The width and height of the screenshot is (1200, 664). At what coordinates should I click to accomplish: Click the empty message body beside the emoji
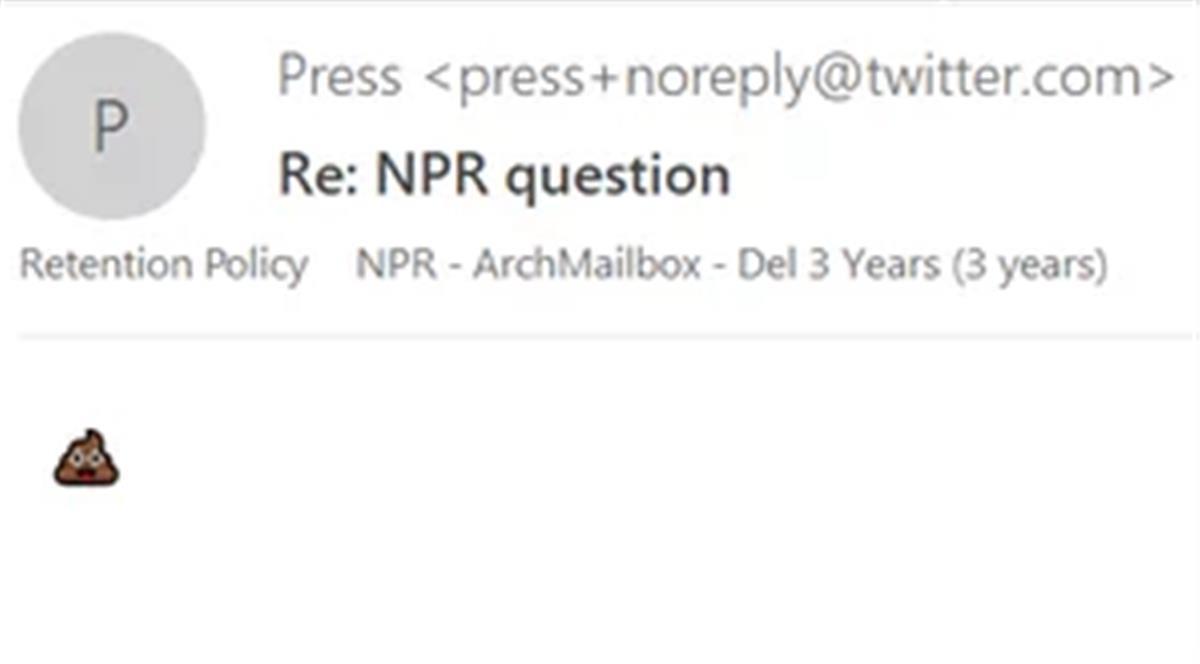[600, 460]
